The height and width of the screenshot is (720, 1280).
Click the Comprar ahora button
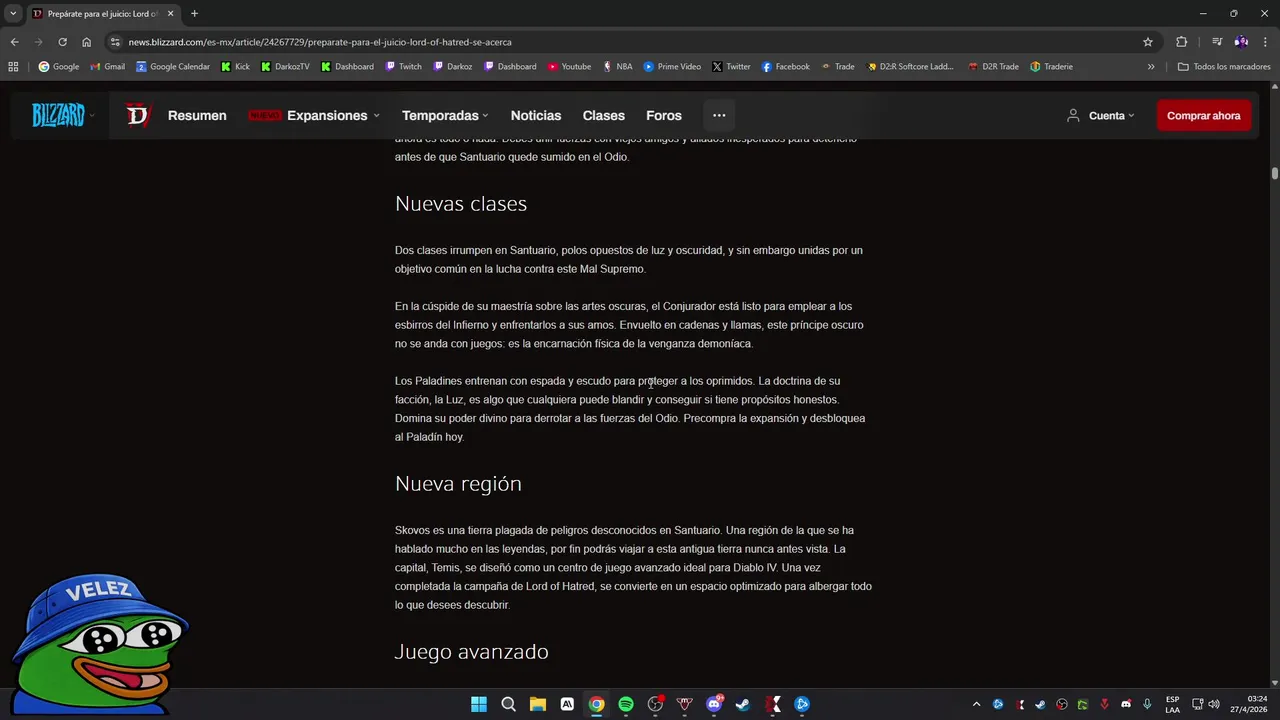click(x=1204, y=115)
